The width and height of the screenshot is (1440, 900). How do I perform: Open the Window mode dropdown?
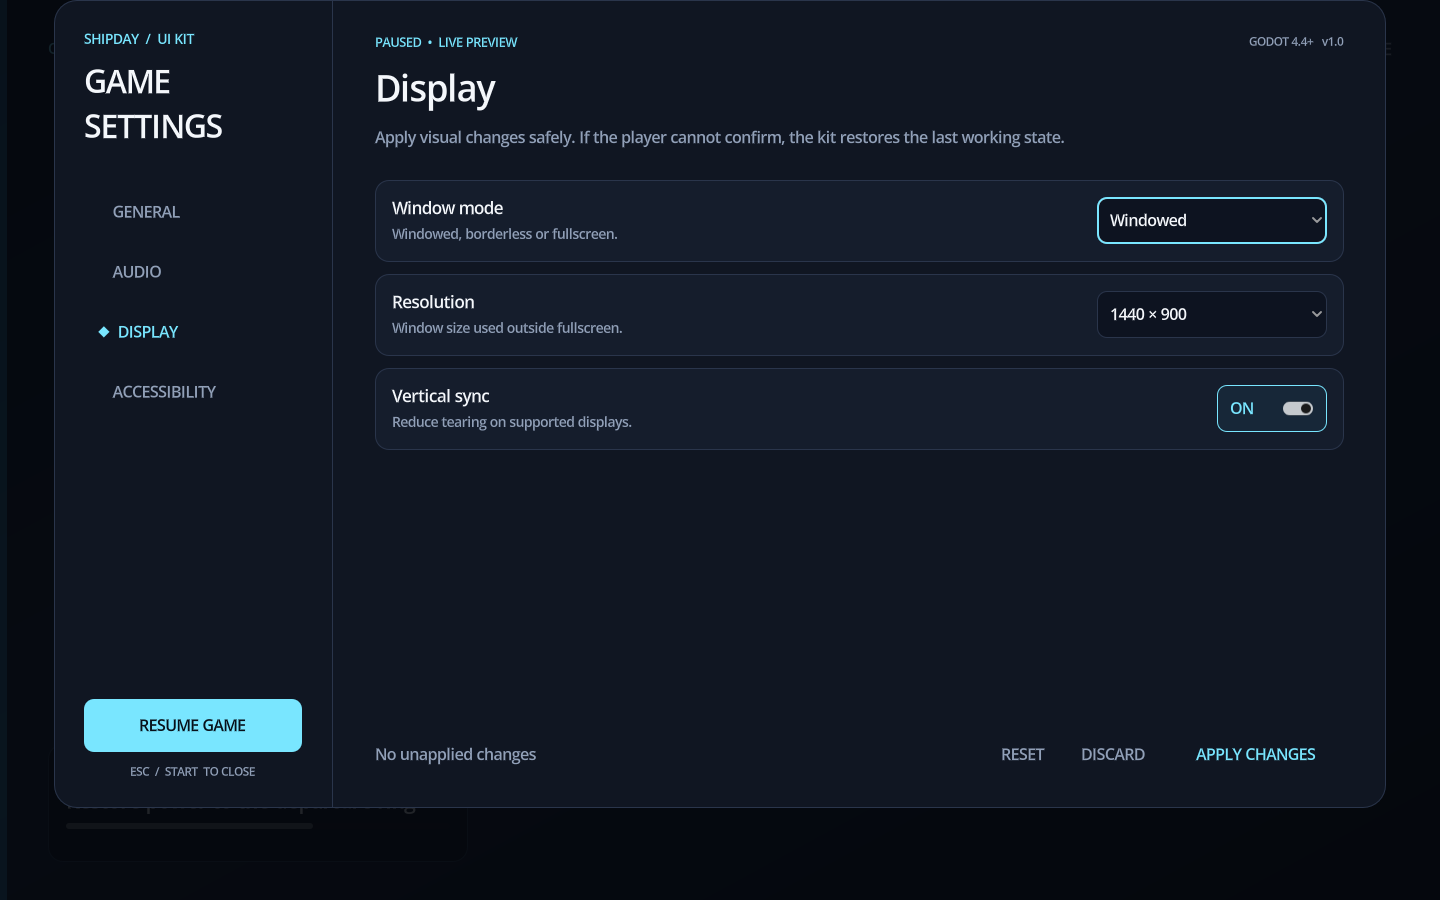pos(1211,220)
